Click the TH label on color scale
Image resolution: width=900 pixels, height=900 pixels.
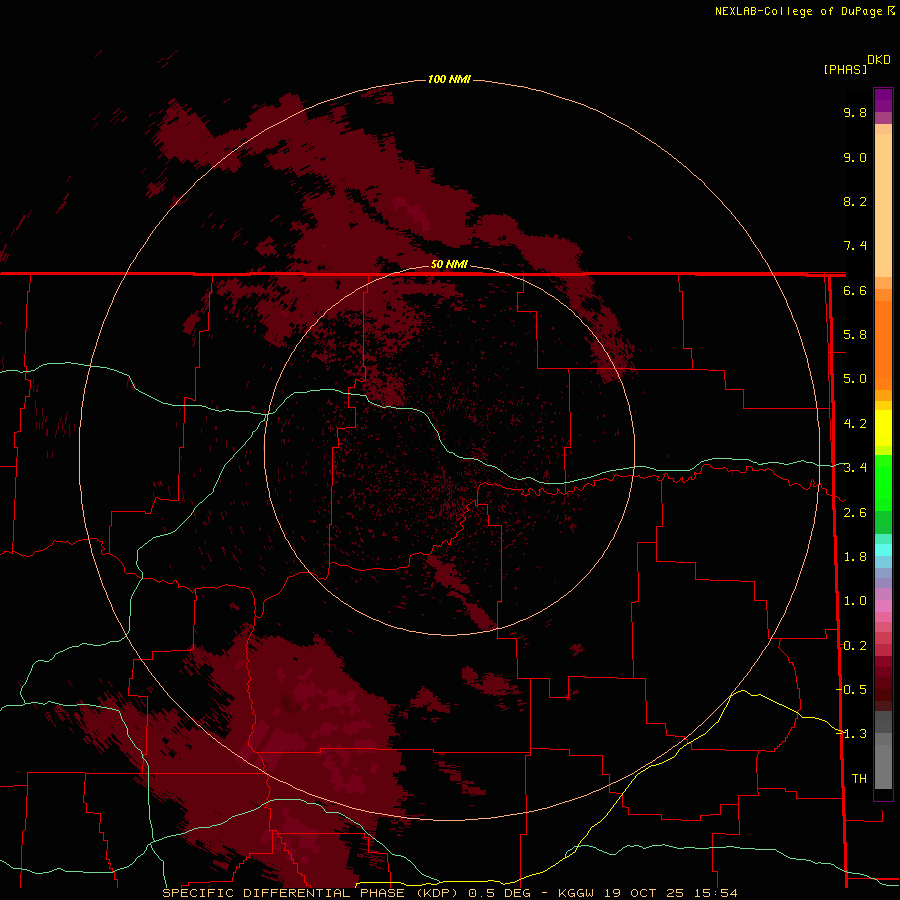859,779
